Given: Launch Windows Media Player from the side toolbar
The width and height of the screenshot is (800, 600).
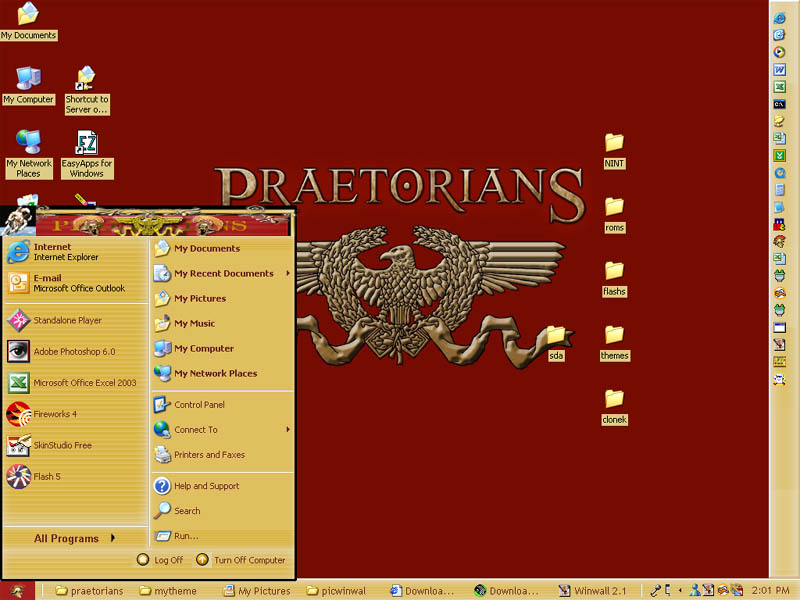Looking at the screenshot, I should (x=779, y=52).
